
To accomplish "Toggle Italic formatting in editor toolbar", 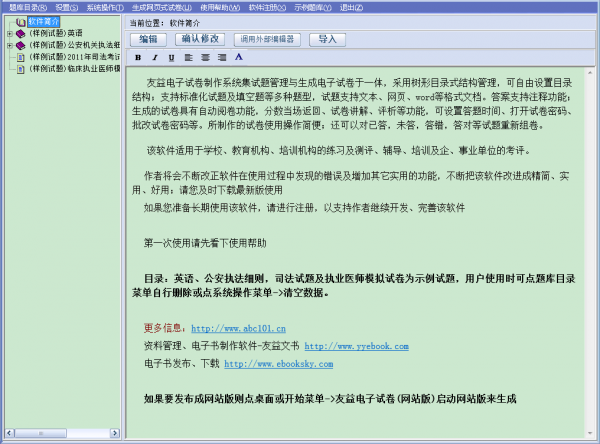I will (x=155, y=57).
